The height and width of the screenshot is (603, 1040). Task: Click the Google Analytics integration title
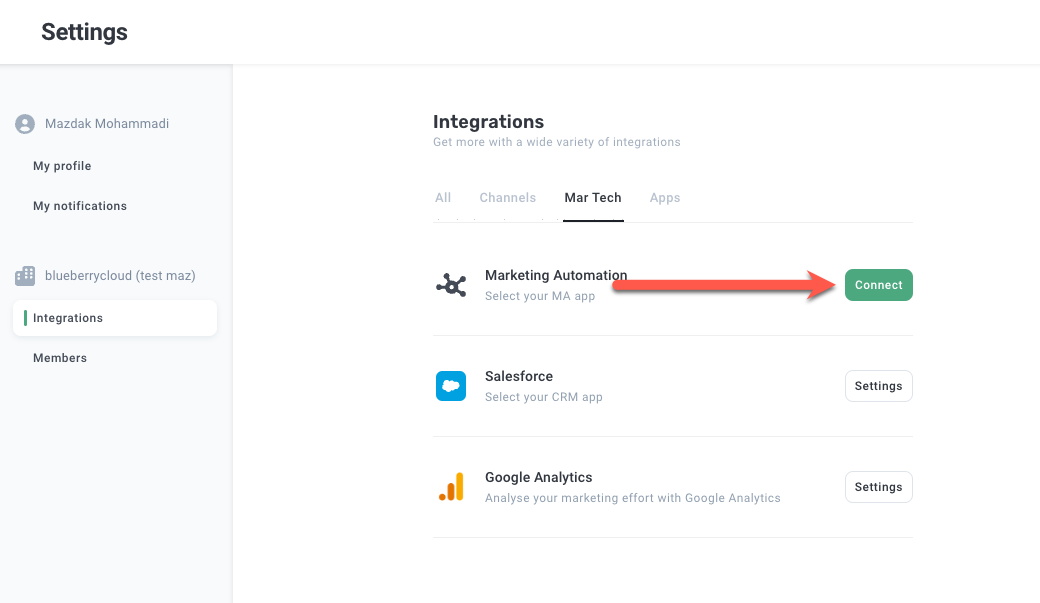pos(539,477)
